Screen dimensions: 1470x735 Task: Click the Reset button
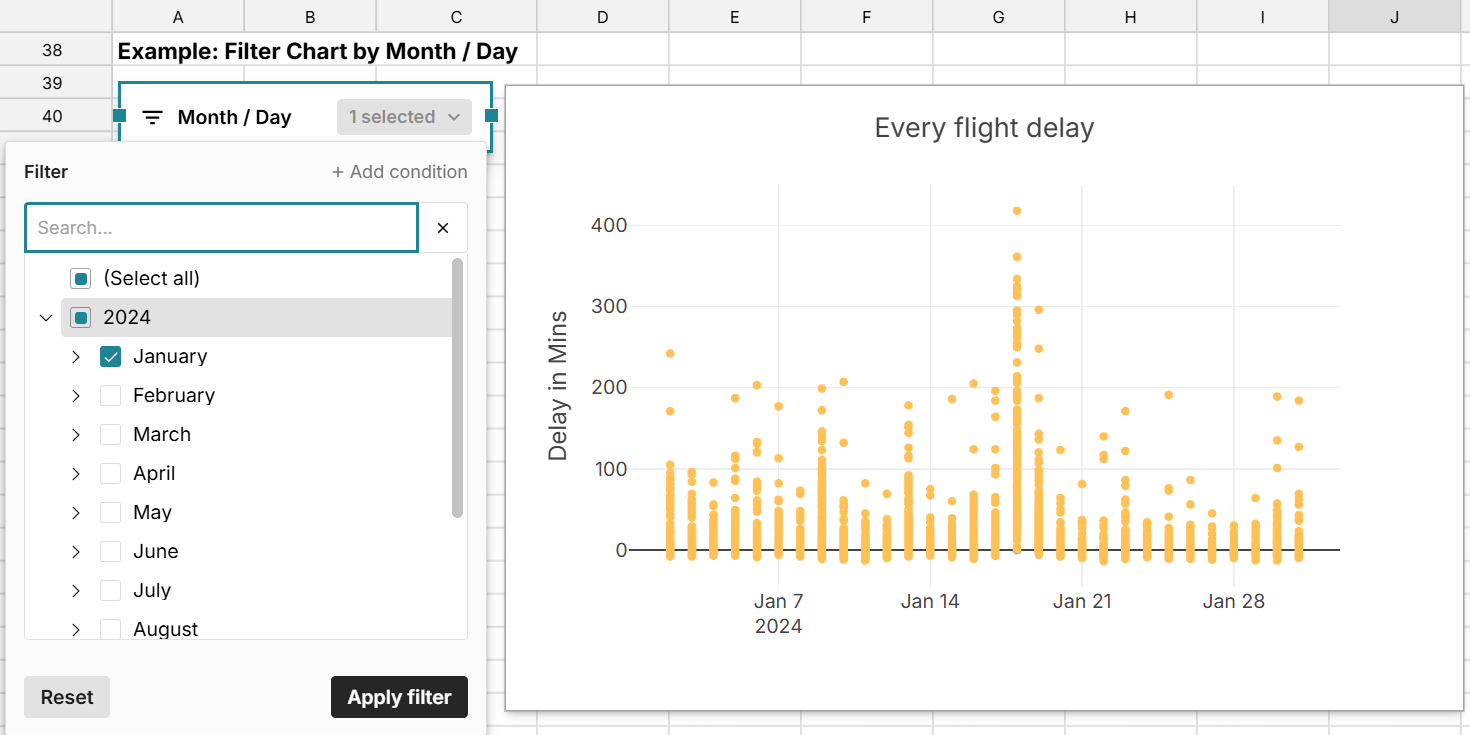point(66,697)
